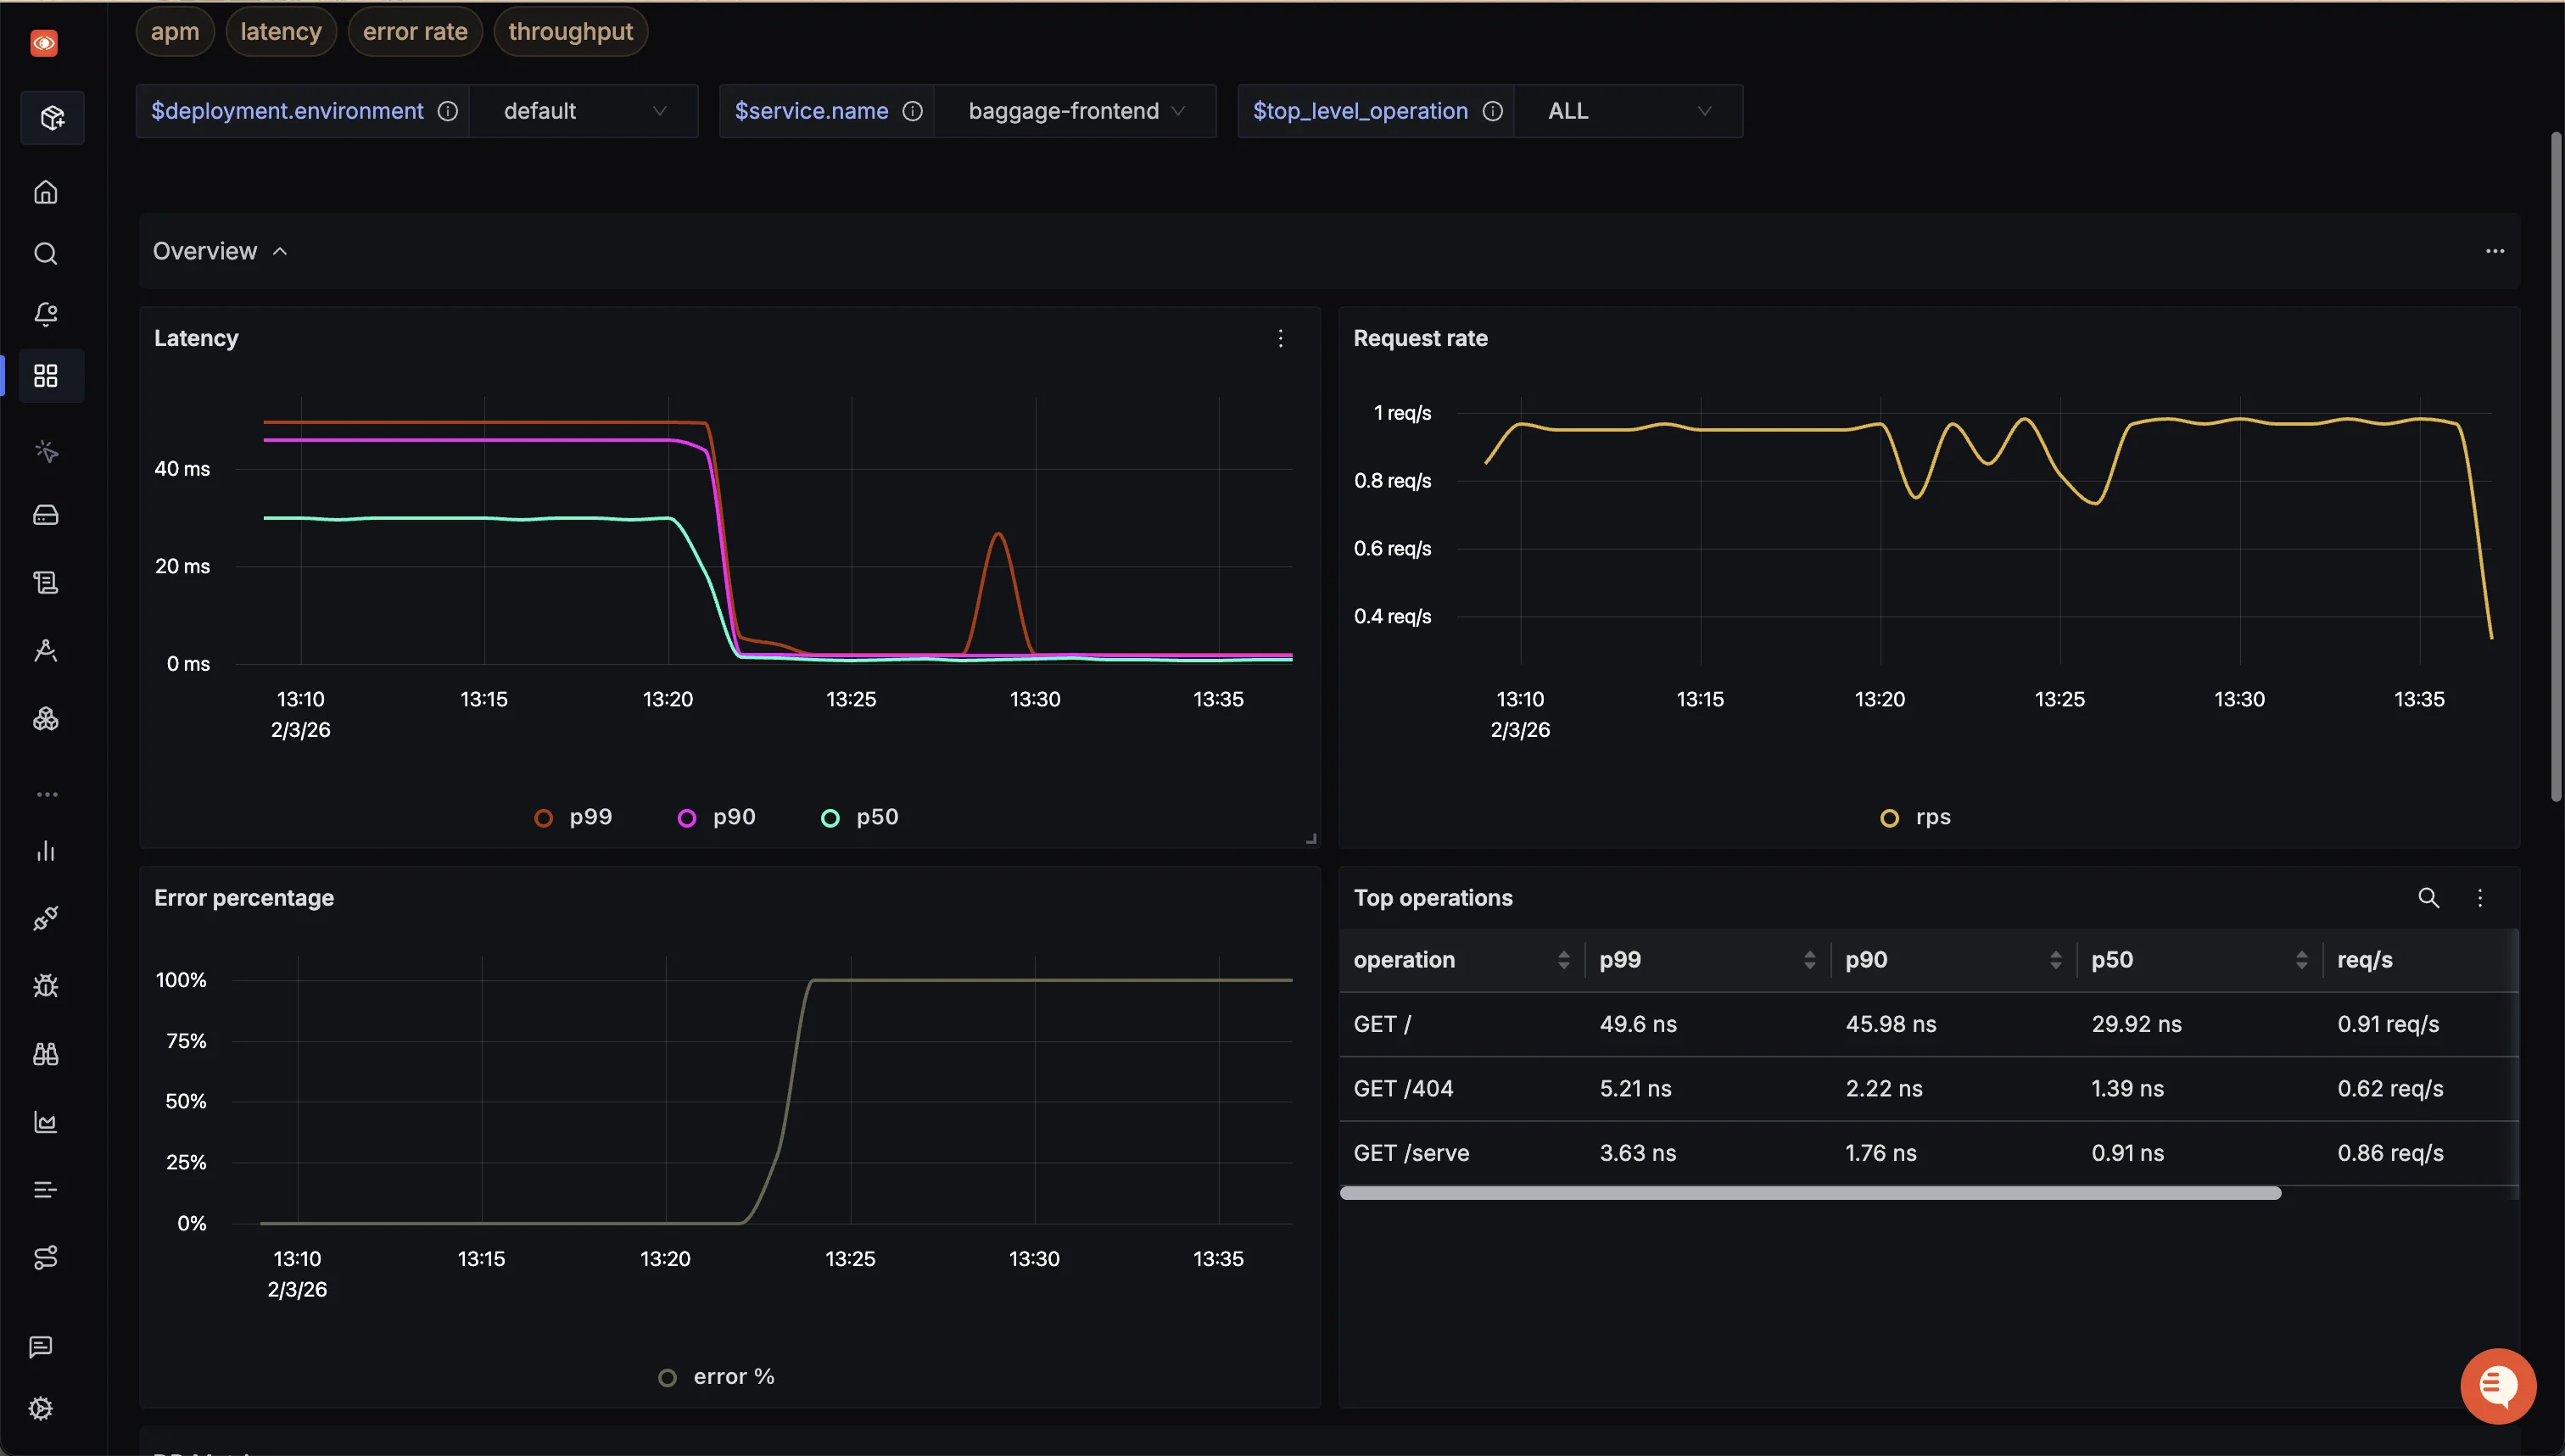Click the horizontal scrollbar under Top operations

1810,1193
